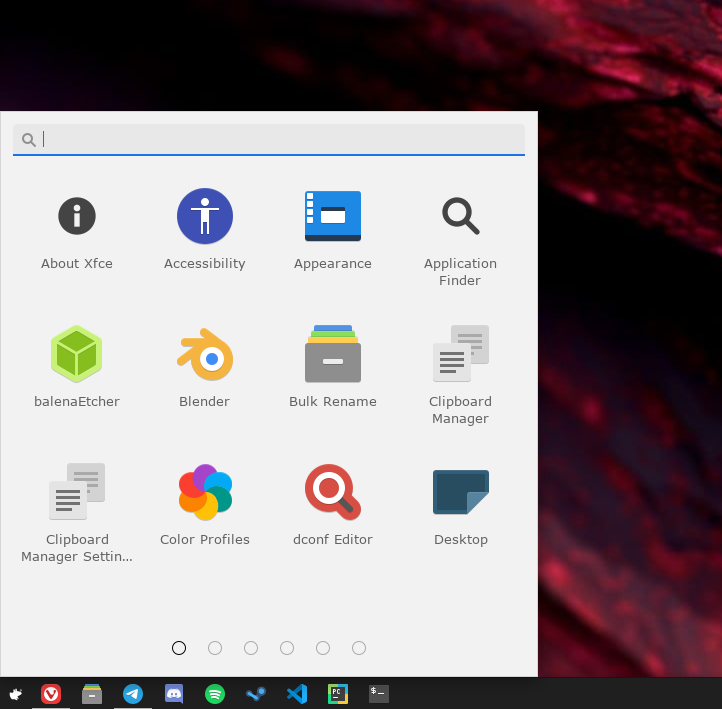Select the first page indicator dot
722x709 pixels.
click(x=179, y=648)
